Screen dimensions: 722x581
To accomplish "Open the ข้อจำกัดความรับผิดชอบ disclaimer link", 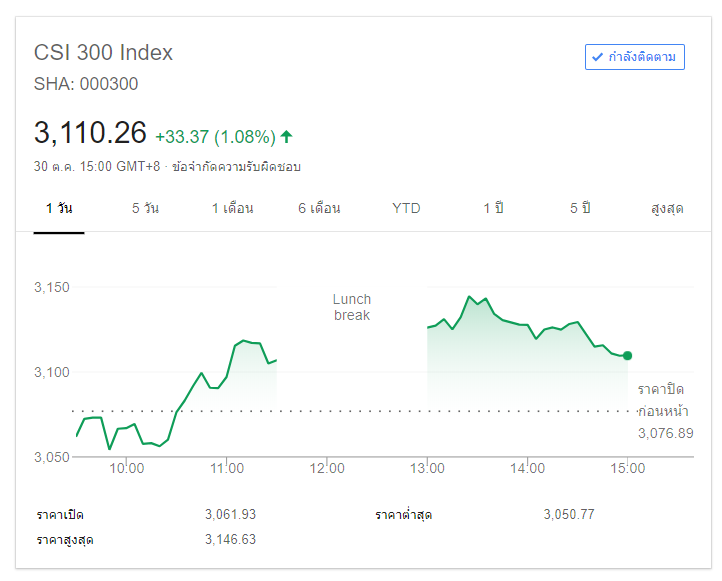I will click(x=237, y=167).
